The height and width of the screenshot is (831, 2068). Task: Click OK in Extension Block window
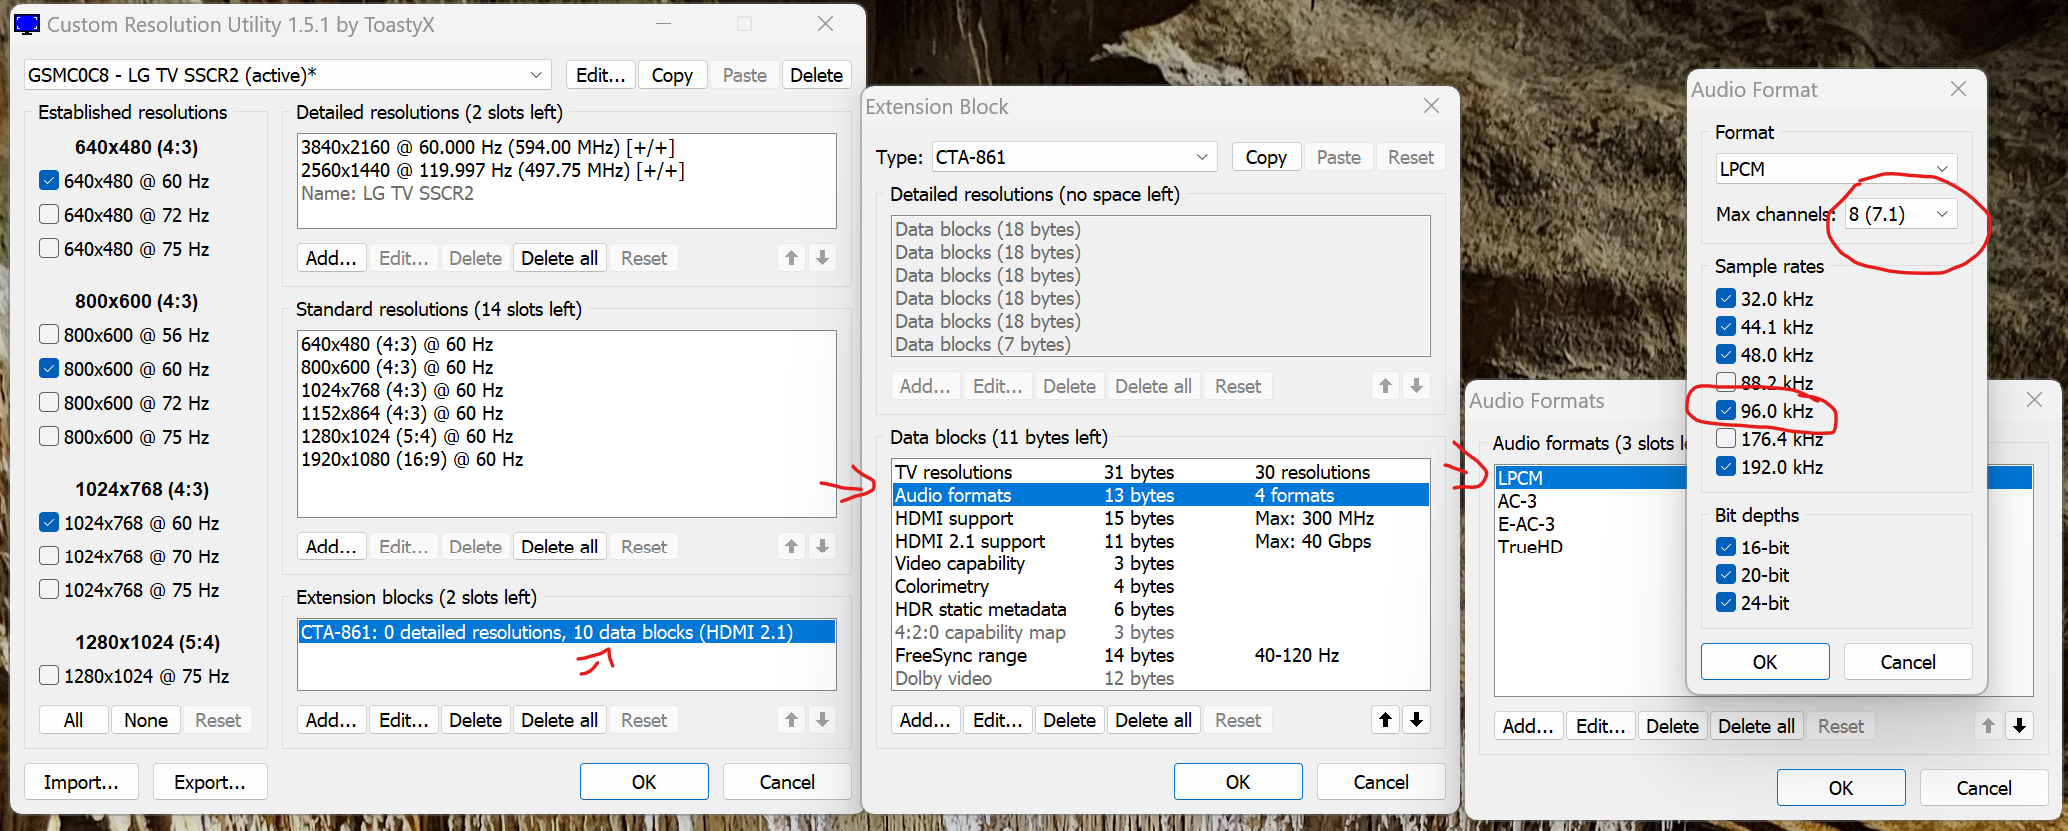pos(1238,782)
